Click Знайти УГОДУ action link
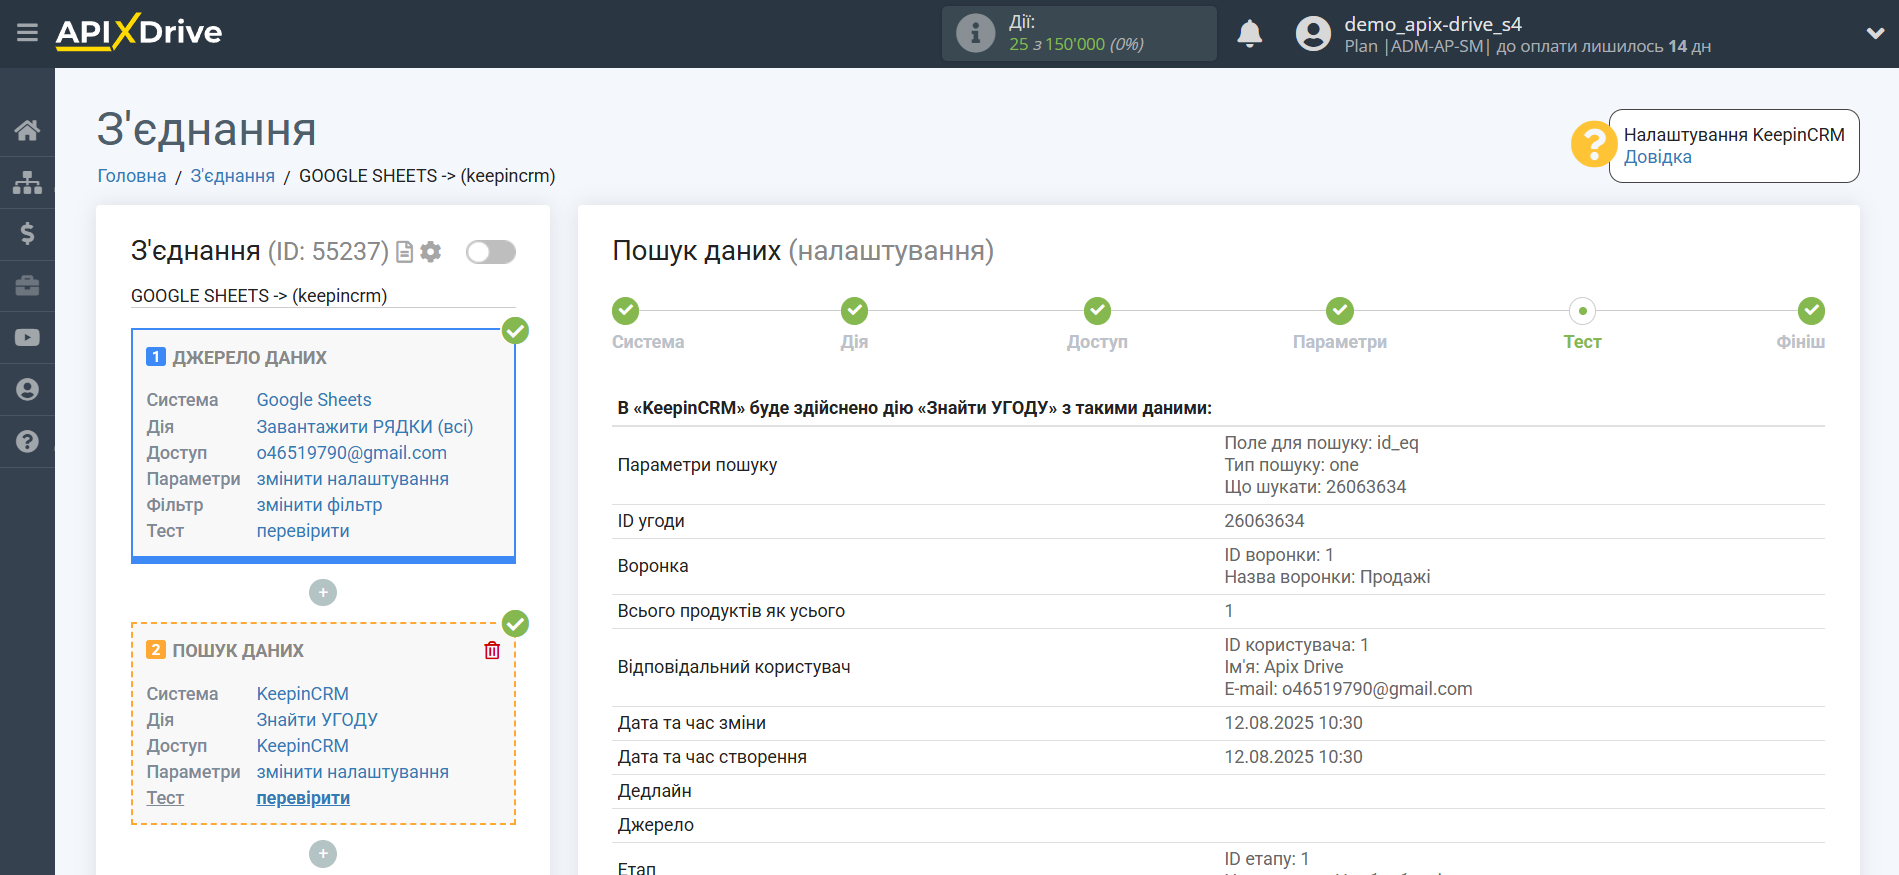The image size is (1899, 875). 317,720
